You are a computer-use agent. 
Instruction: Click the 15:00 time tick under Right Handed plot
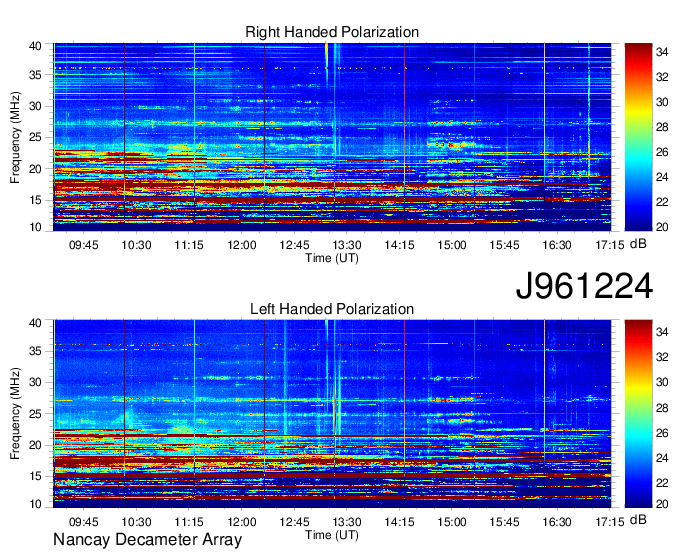[x=451, y=245]
